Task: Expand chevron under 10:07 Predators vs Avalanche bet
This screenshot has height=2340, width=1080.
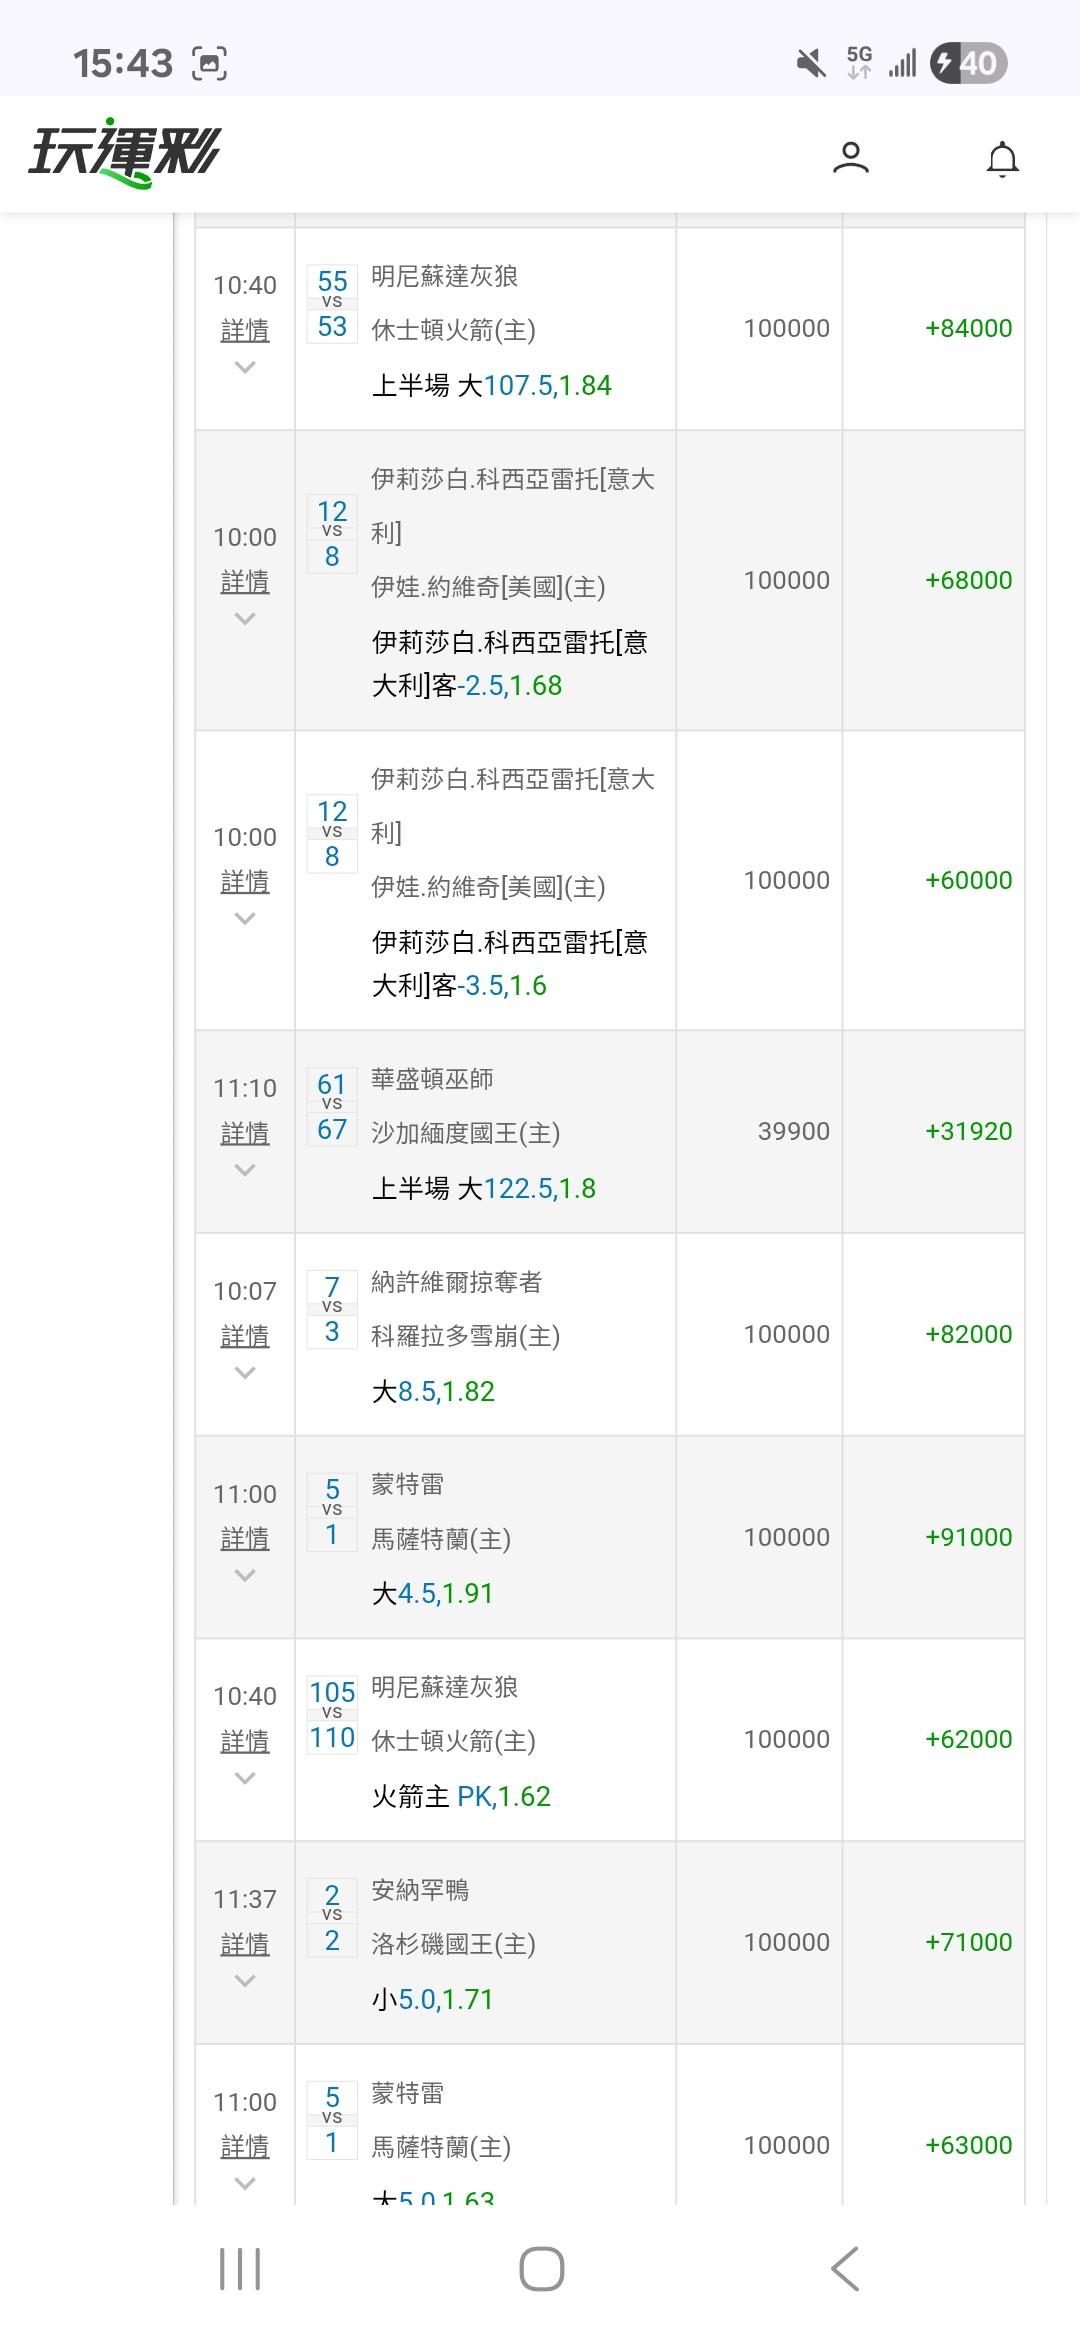Action: (245, 1373)
